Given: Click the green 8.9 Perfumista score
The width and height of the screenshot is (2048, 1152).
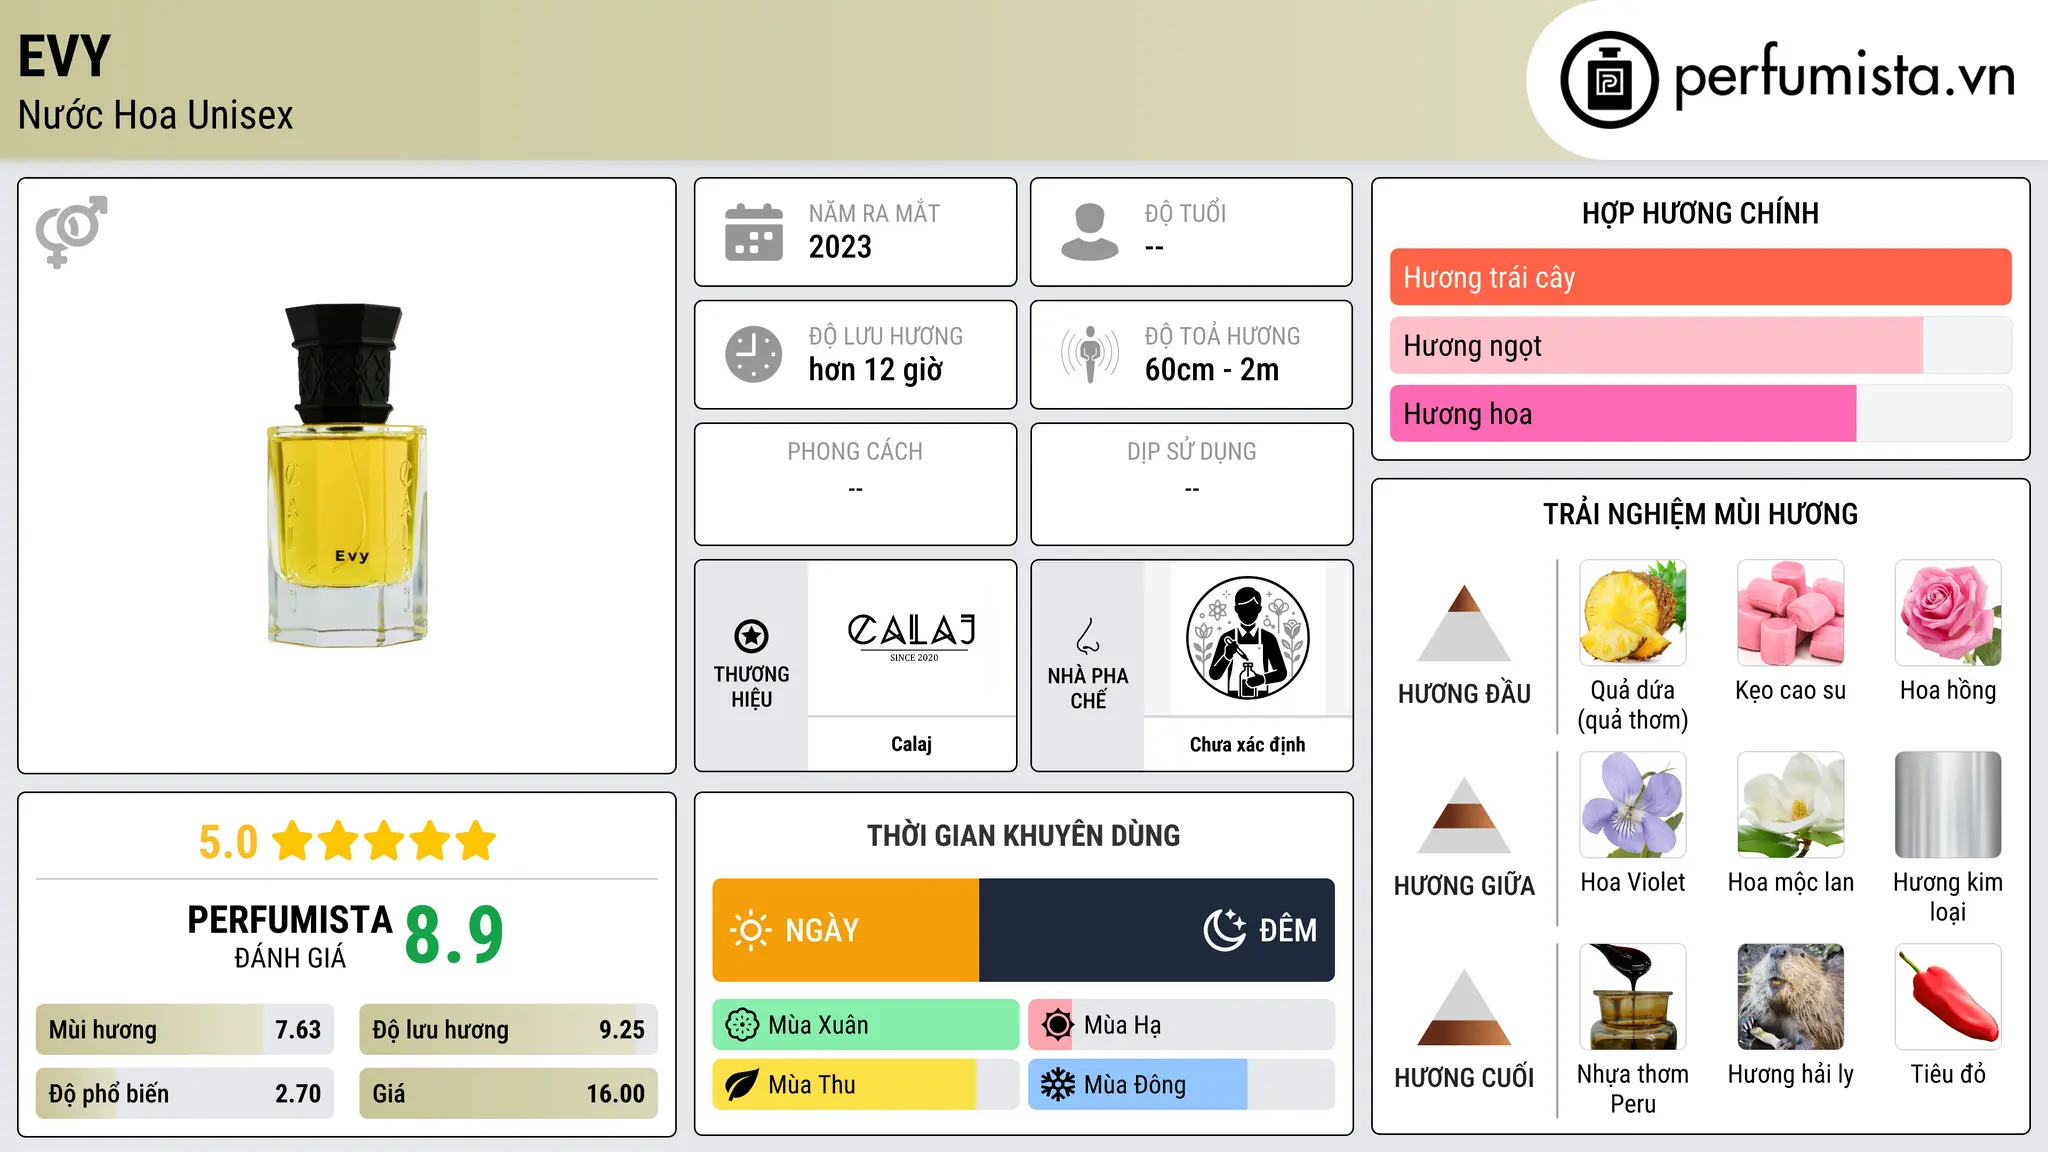Looking at the screenshot, I should coord(454,935).
